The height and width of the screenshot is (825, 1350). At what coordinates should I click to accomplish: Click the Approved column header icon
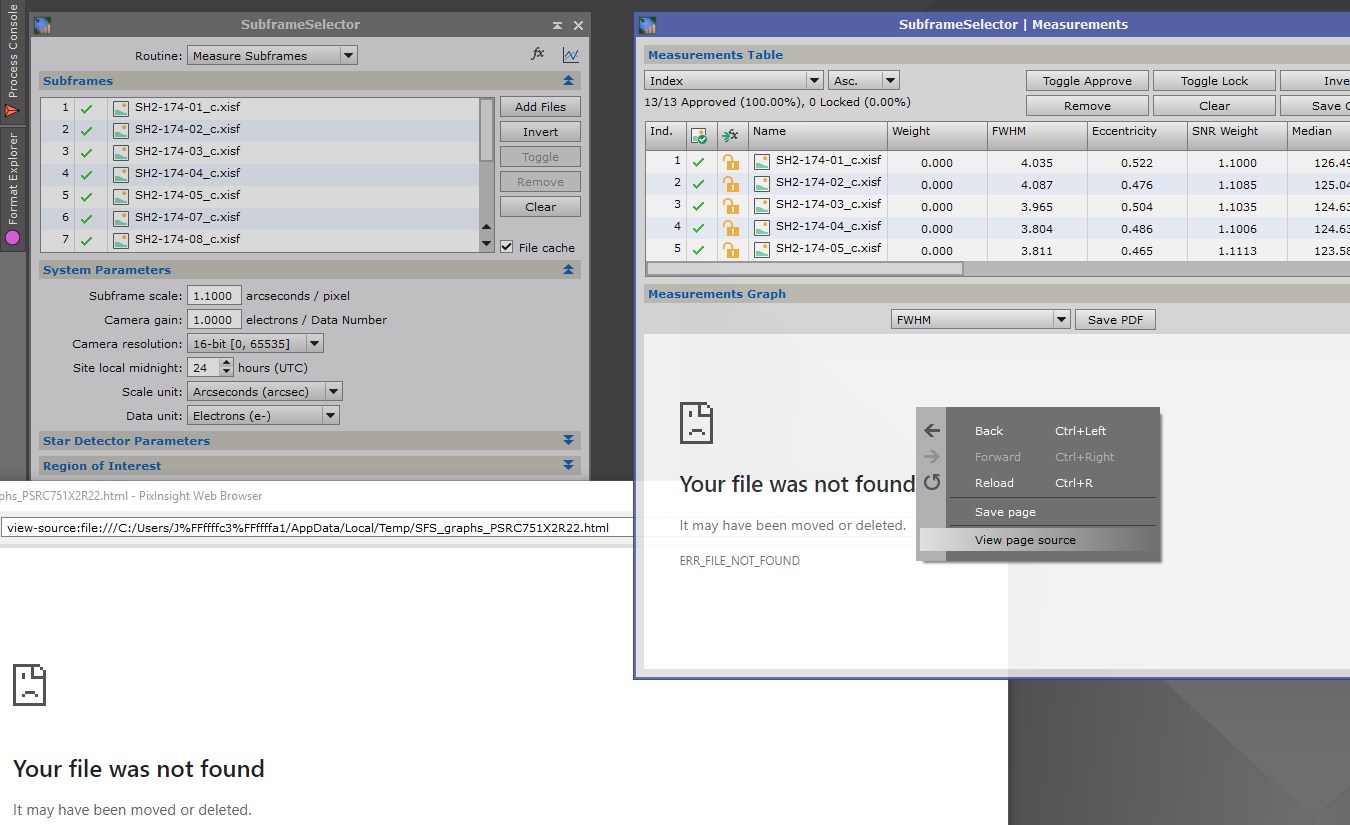click(699, 135)
